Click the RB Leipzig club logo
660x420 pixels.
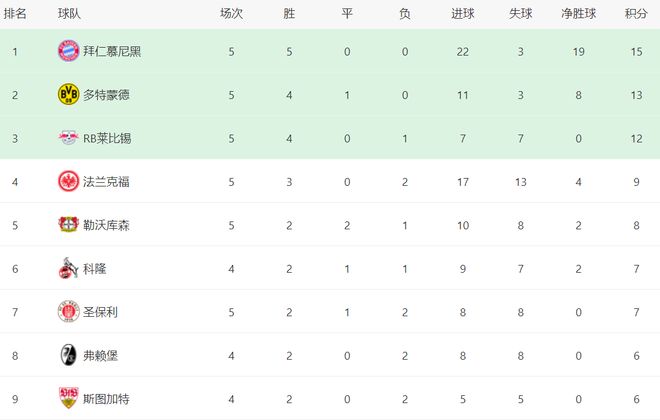point(68,137)
